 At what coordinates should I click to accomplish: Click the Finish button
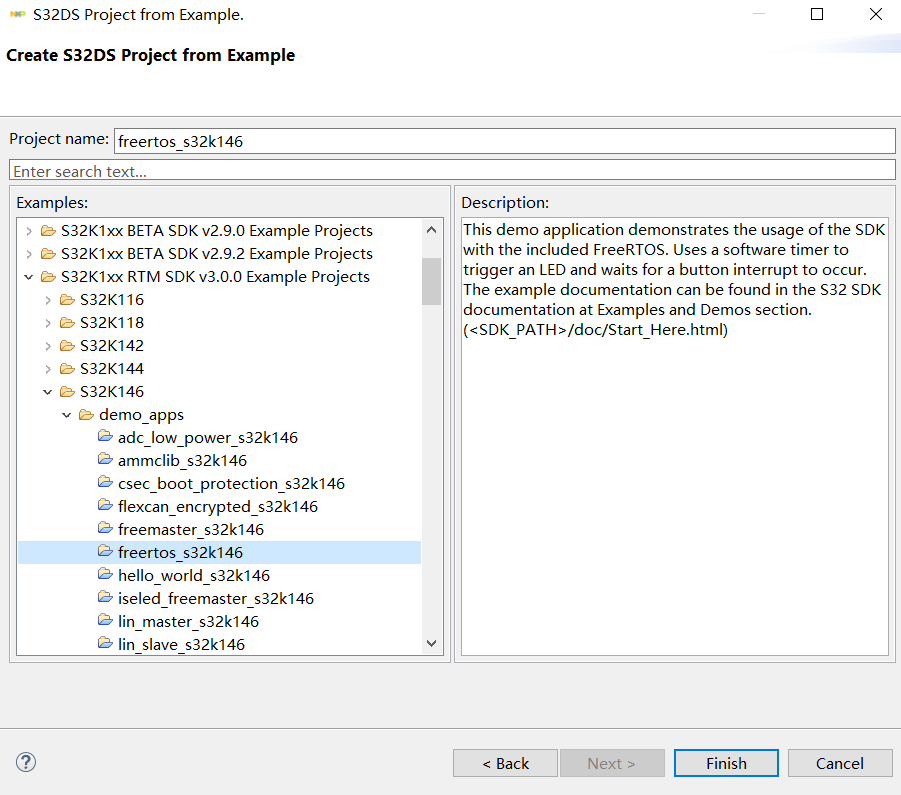click(726, 763)
